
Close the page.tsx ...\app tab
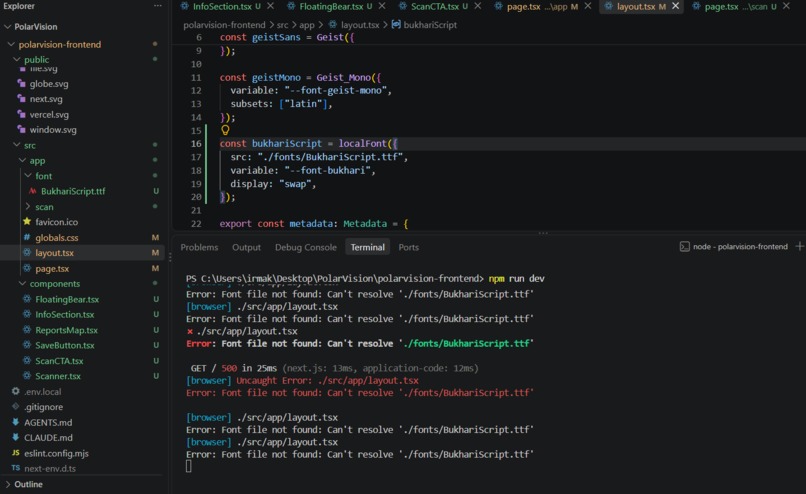(x=588, y=6)
